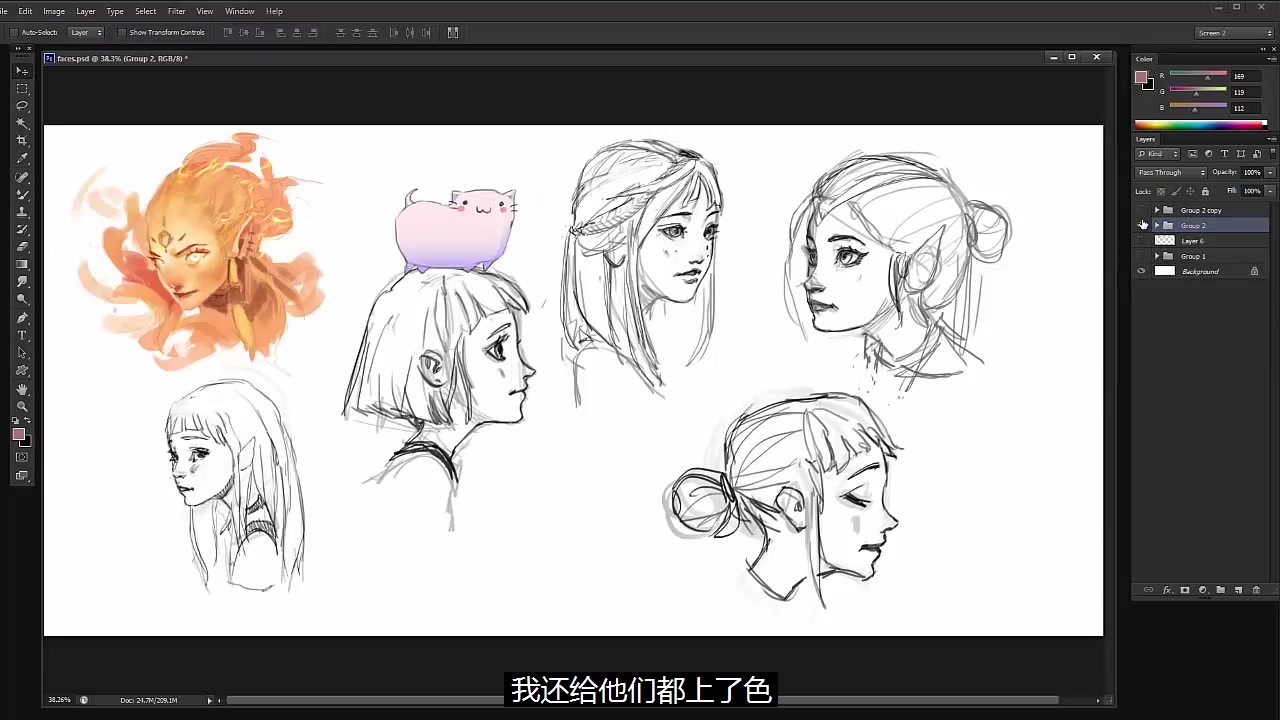Enable the Auto-Select checkbox
The height and width of the screenshot is (720, 1280).
(15, 32)
